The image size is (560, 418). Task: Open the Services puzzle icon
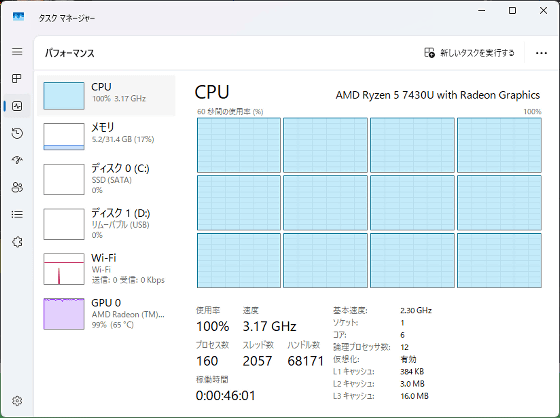pos(17,242)
